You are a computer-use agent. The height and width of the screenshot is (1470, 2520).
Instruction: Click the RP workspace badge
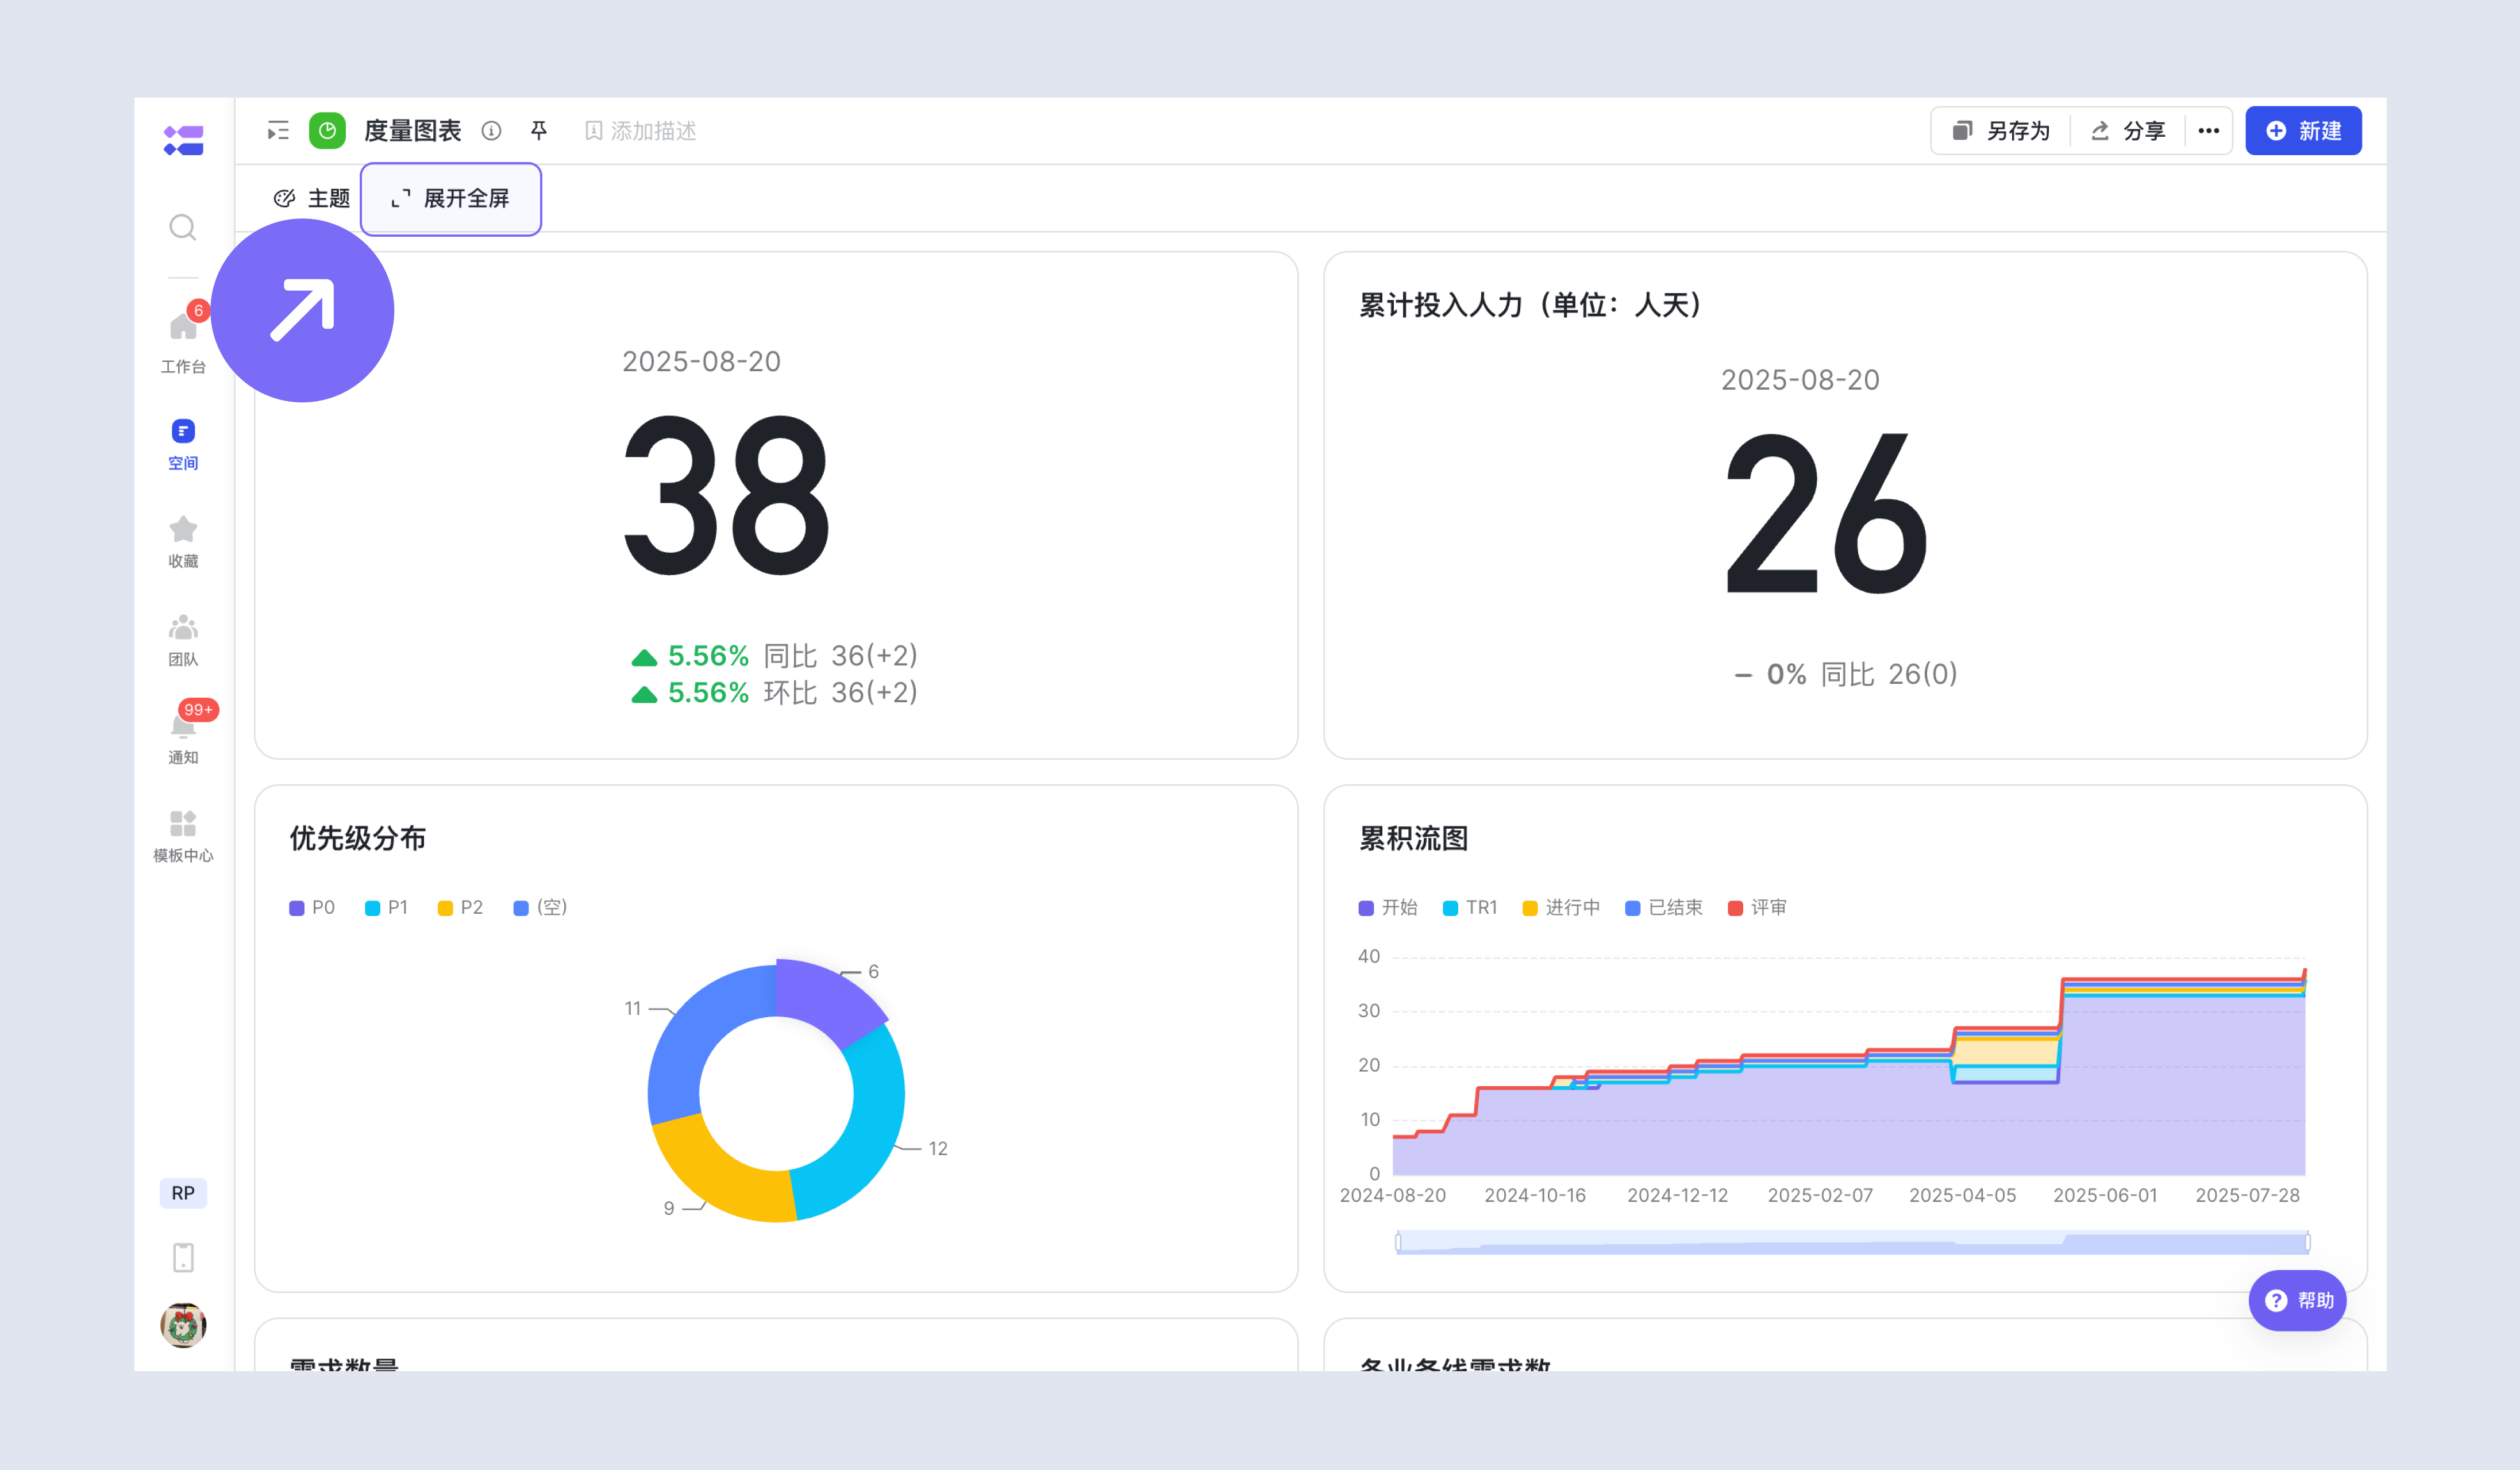tap(183, 1193)
